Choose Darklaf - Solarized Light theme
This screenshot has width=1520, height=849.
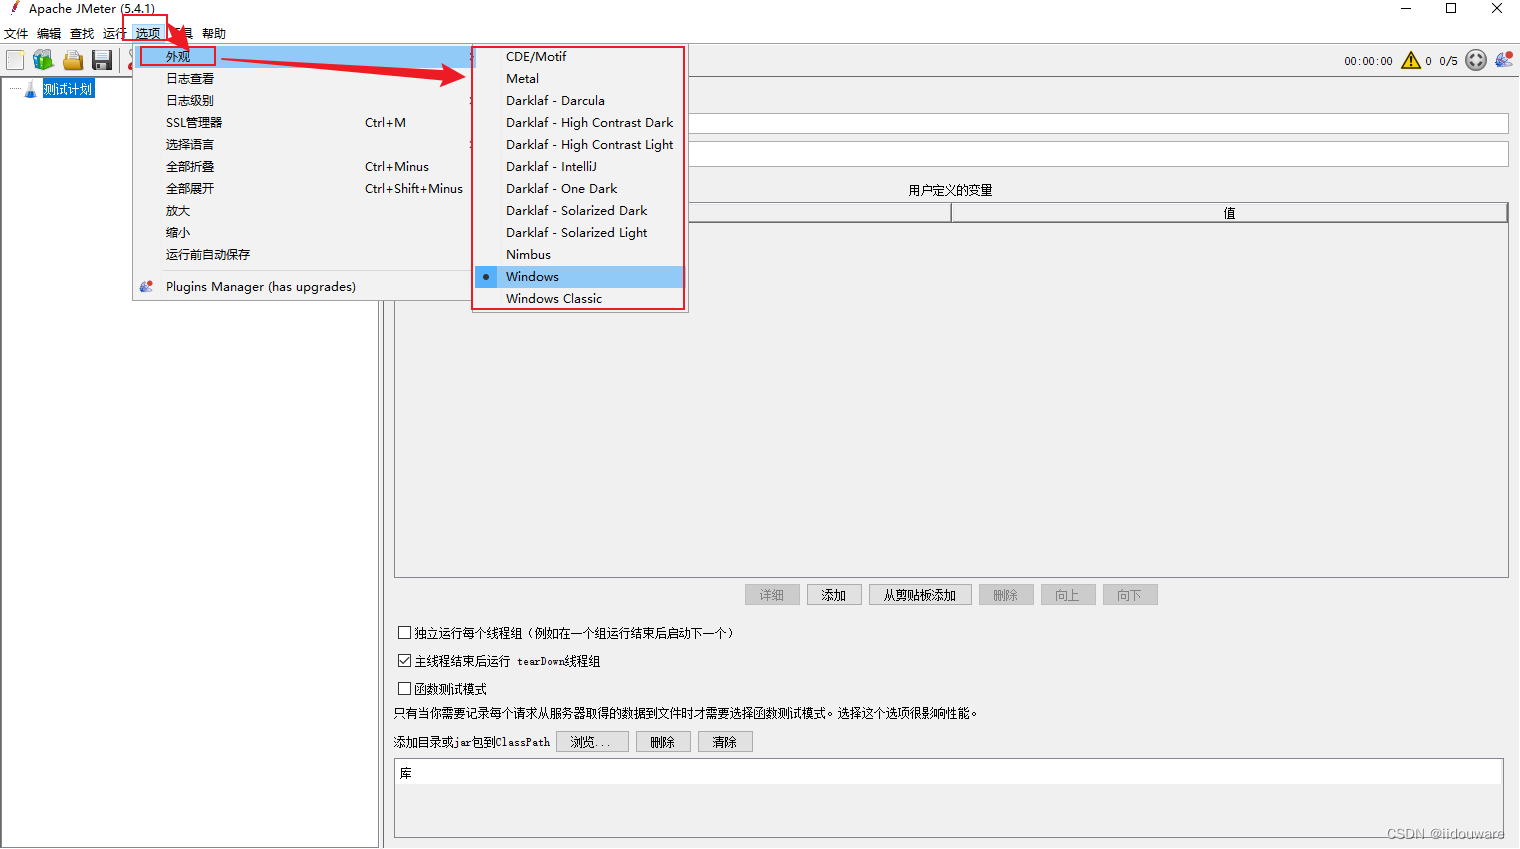pos(579,232)
